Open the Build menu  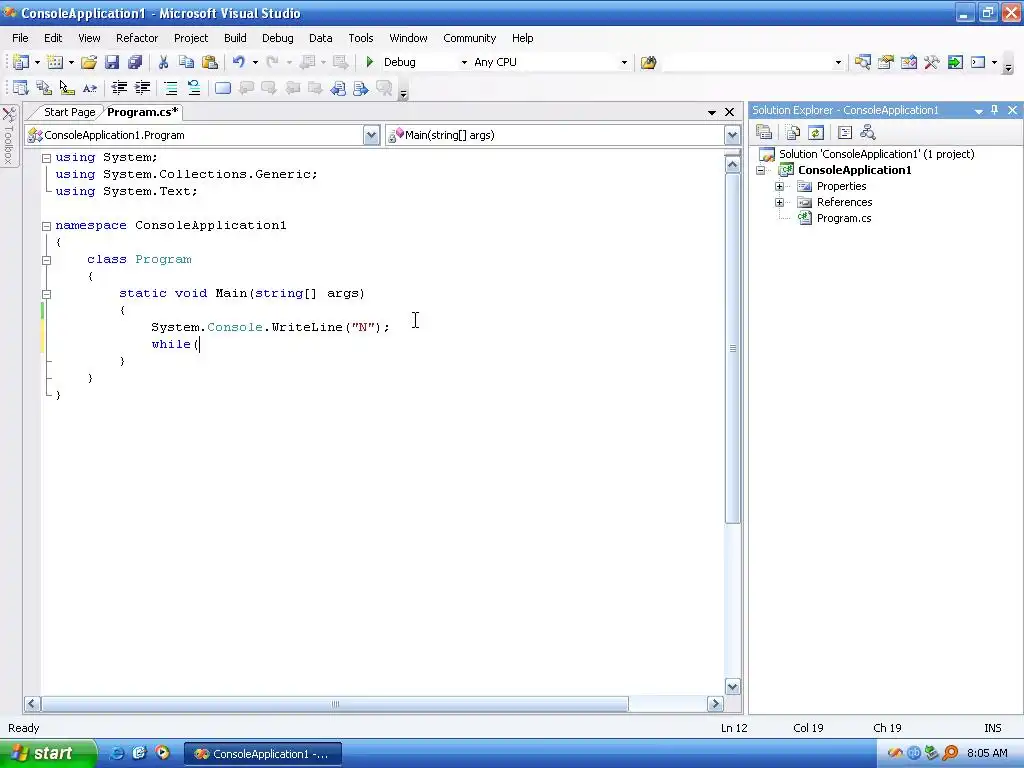pyautogui.click(x=235, y=38)
